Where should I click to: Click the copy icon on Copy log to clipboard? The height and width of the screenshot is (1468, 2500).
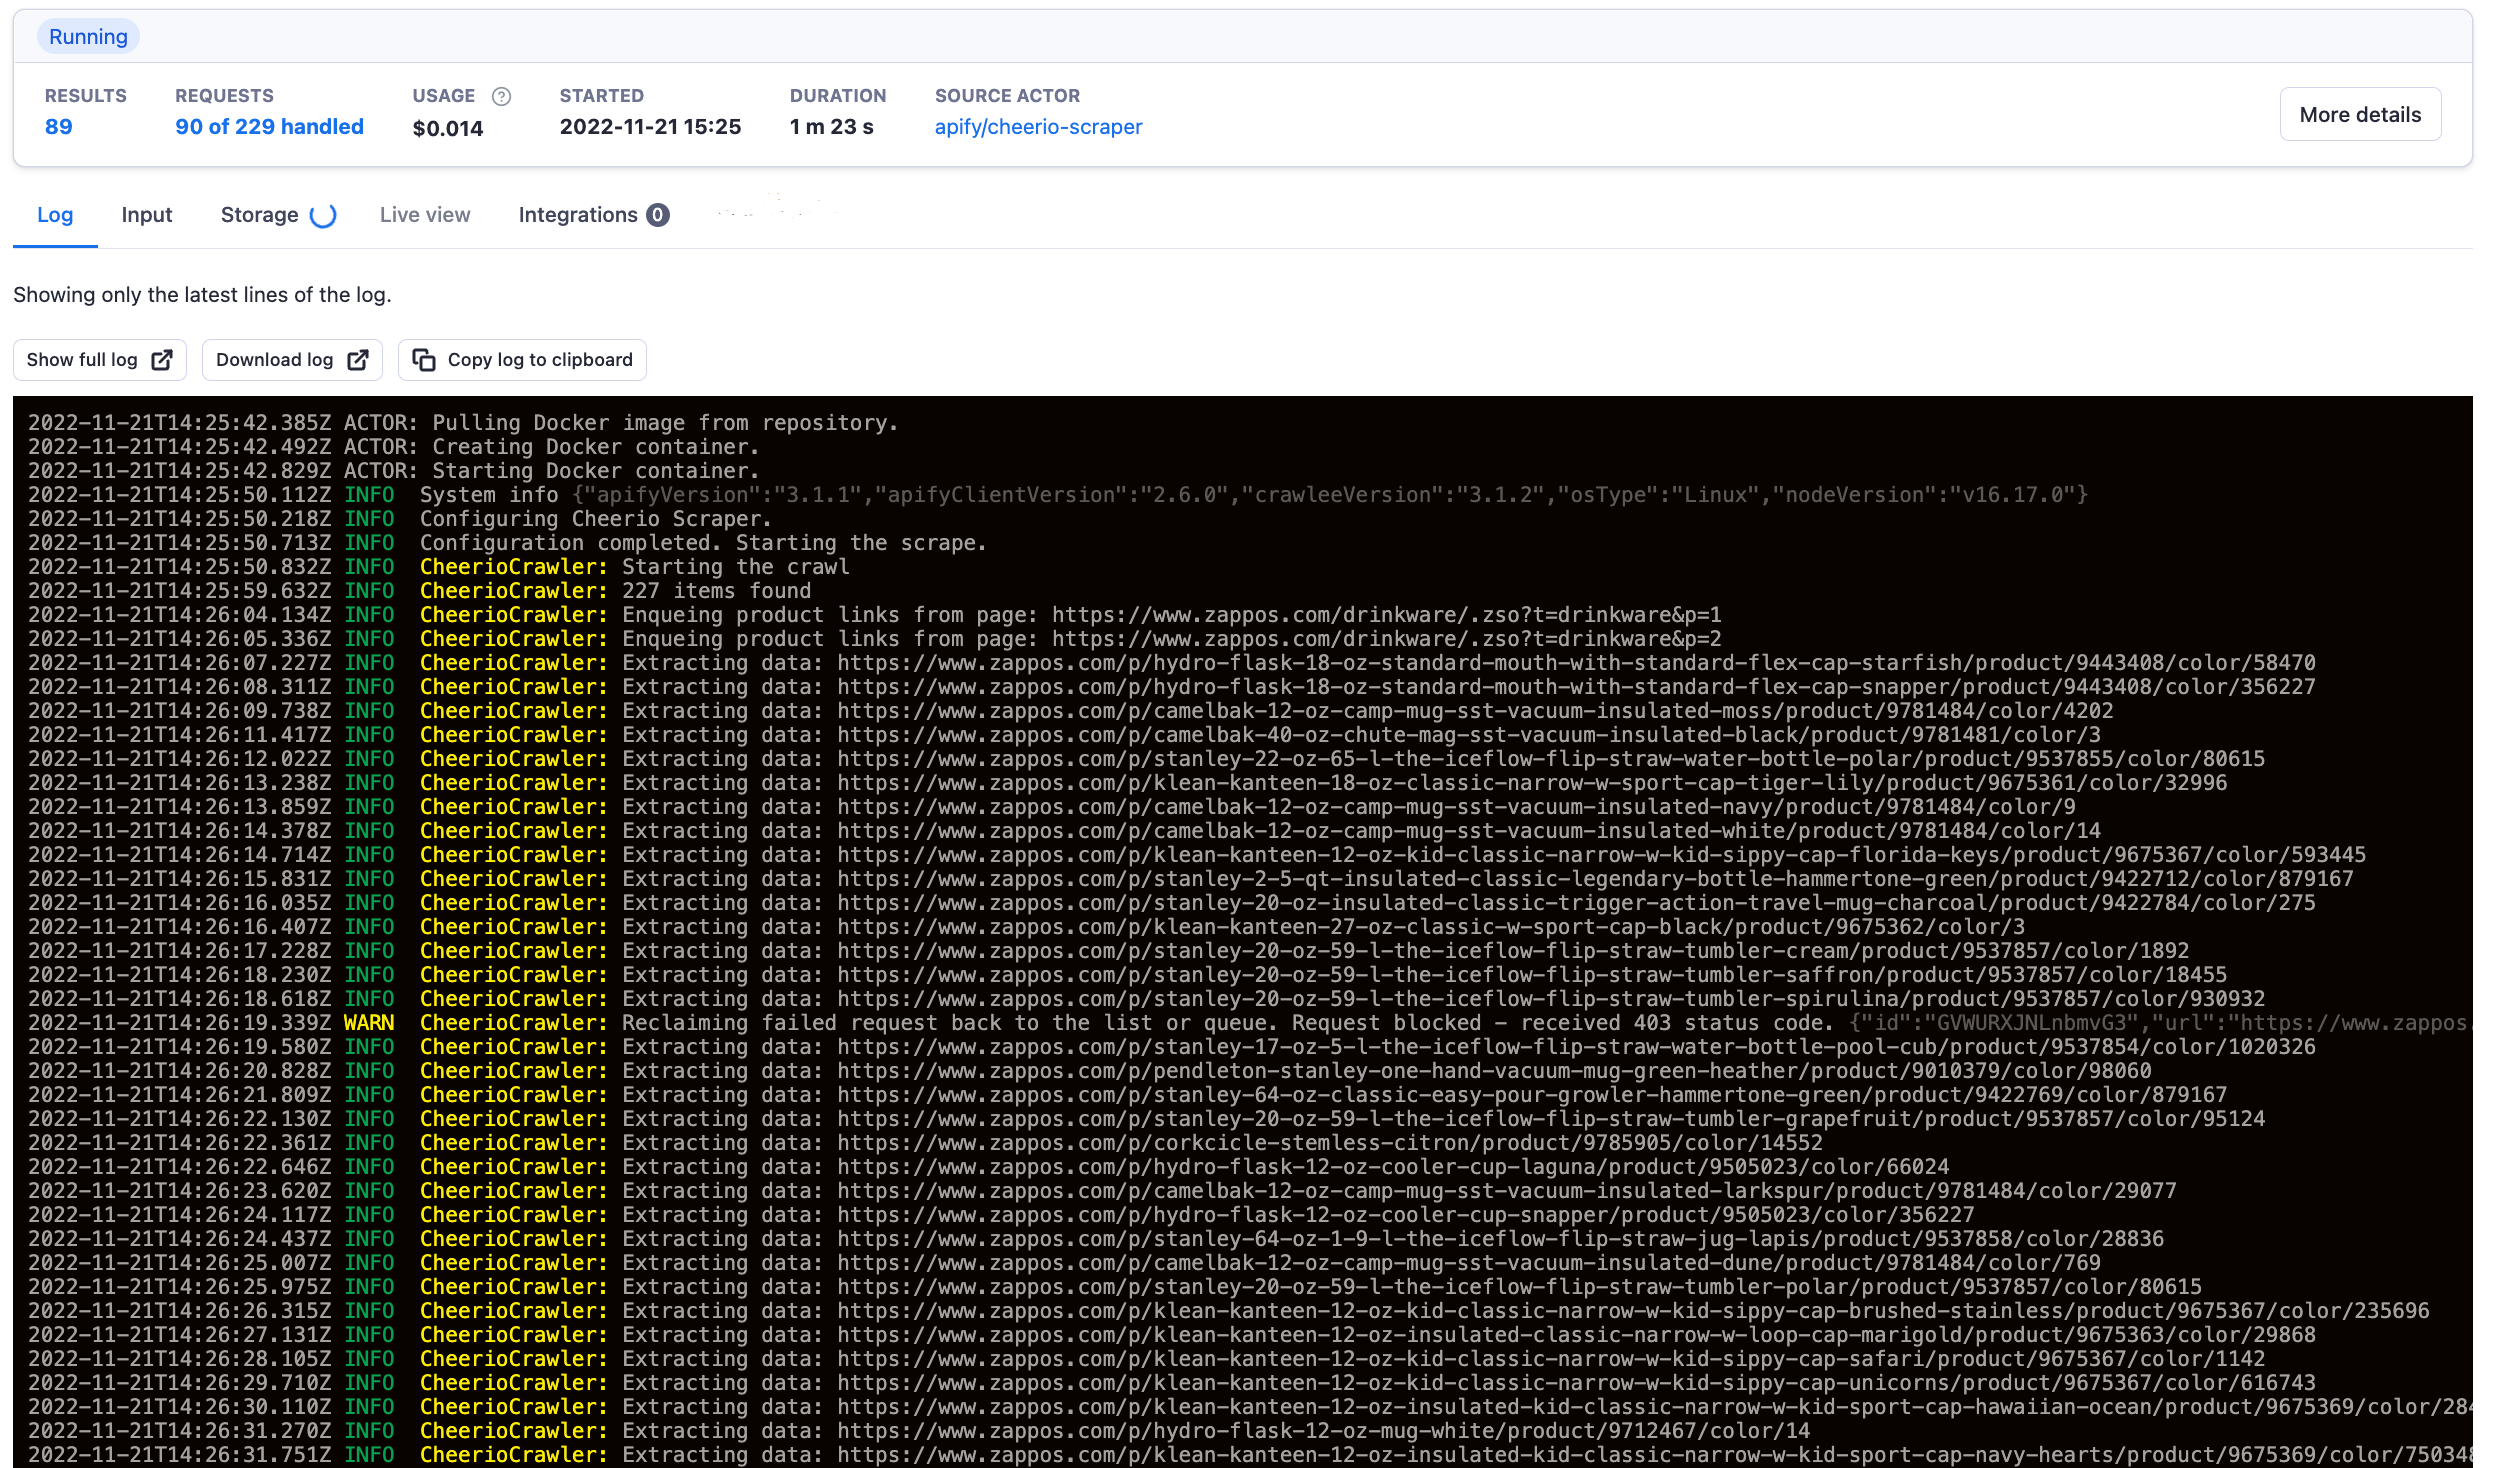(x=424, y=359)
